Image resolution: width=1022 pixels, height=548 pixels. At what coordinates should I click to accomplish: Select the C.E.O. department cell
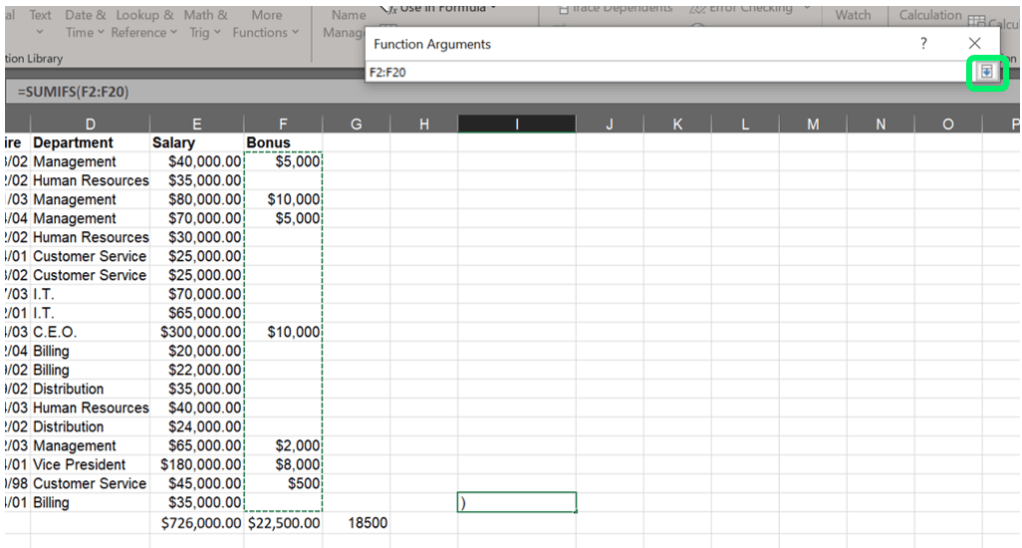click(x=90, y=332)
